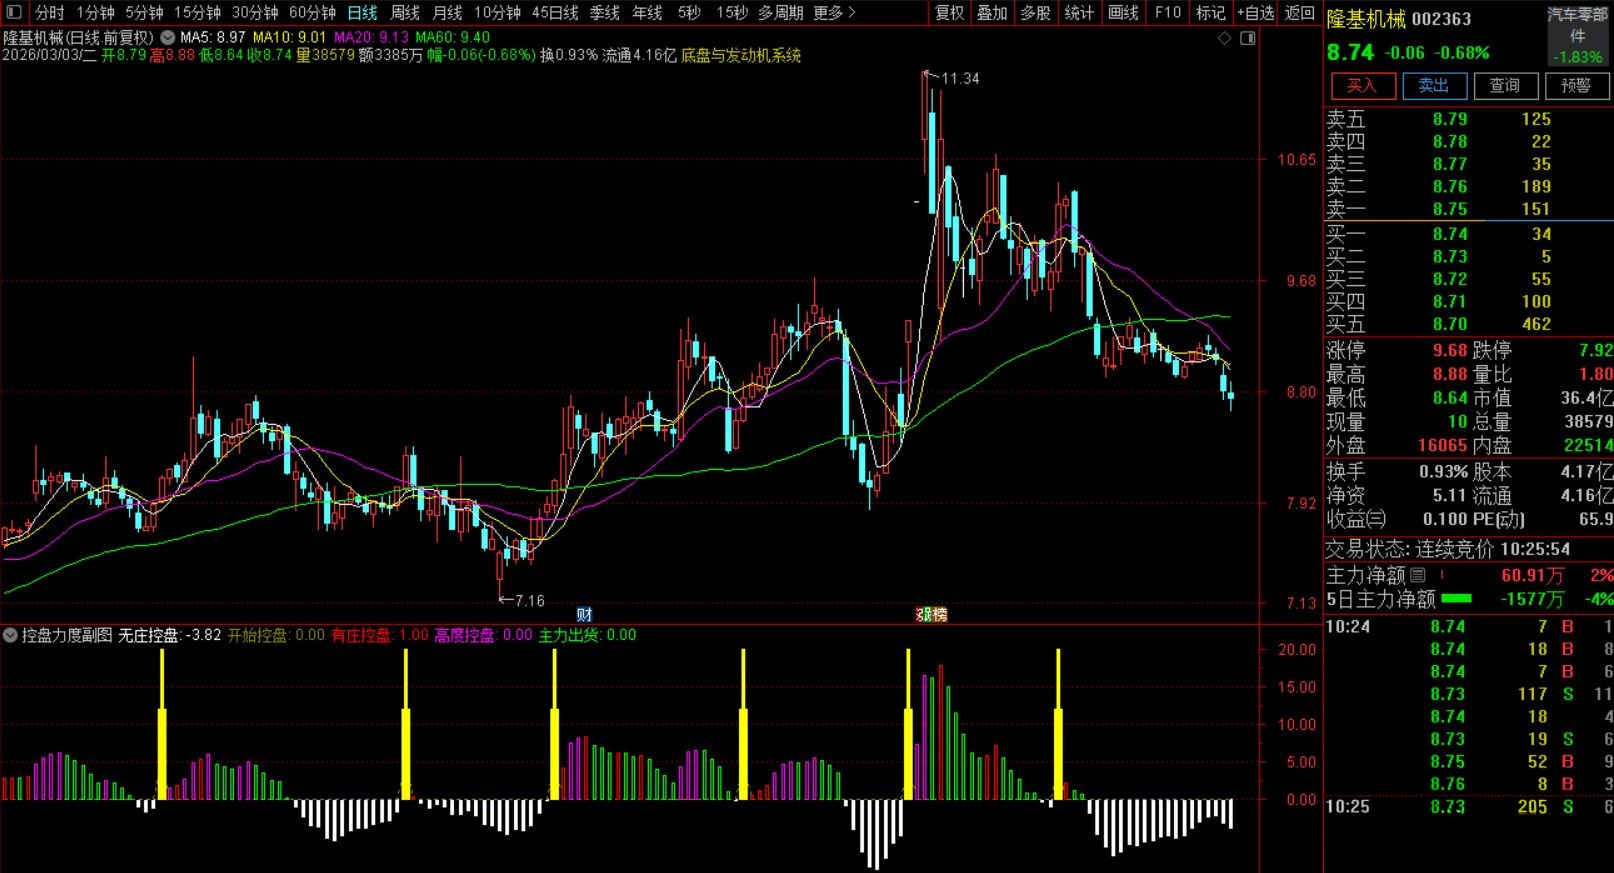Click the red 买入 buy button
Screen dimensions: 1614x873
pyautogui.click(x=1361, y=86)
